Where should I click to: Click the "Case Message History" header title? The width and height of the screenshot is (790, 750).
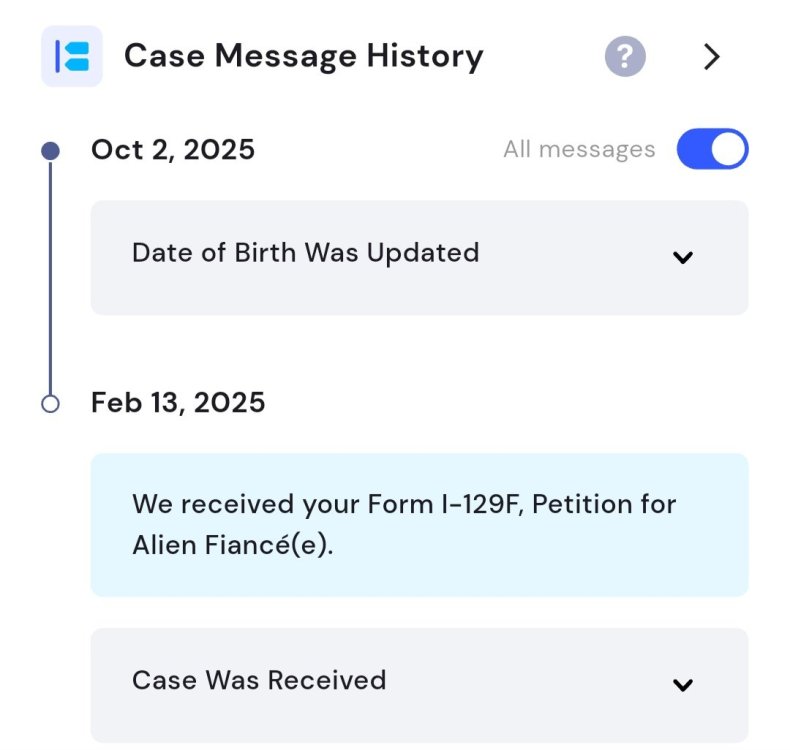click(x=303, y=56)
